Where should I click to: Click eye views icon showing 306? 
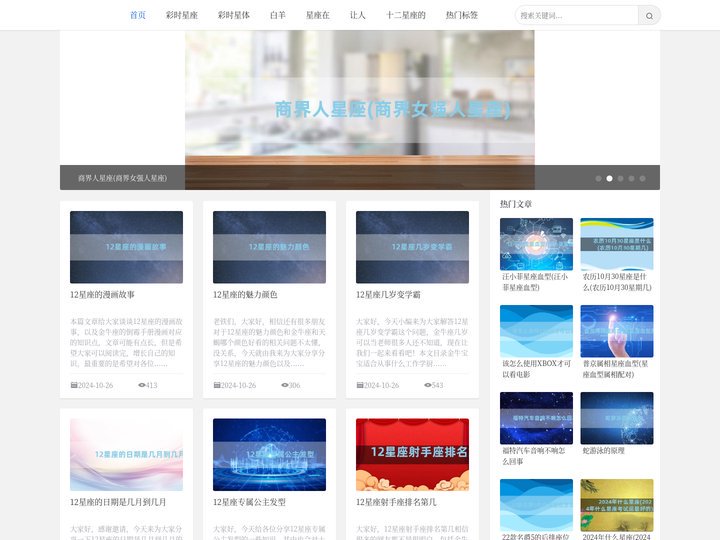285,385
